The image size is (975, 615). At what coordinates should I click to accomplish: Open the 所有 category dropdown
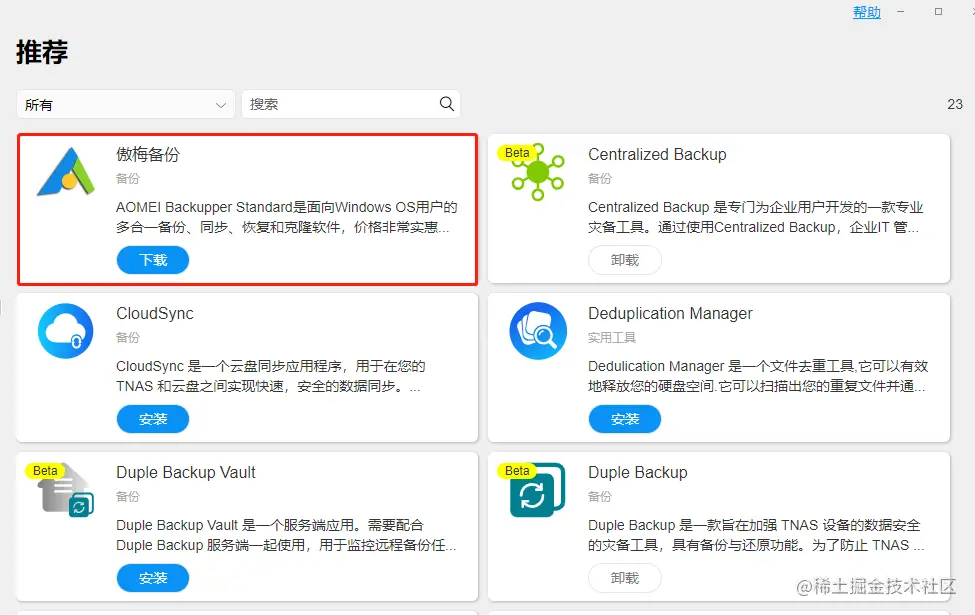click(126, 104)
